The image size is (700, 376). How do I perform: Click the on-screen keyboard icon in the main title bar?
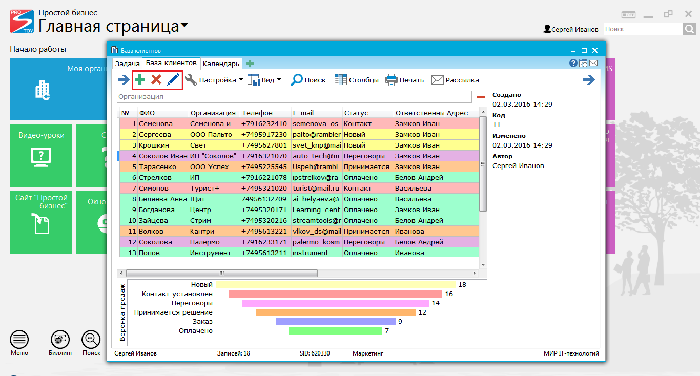(628, 14)
